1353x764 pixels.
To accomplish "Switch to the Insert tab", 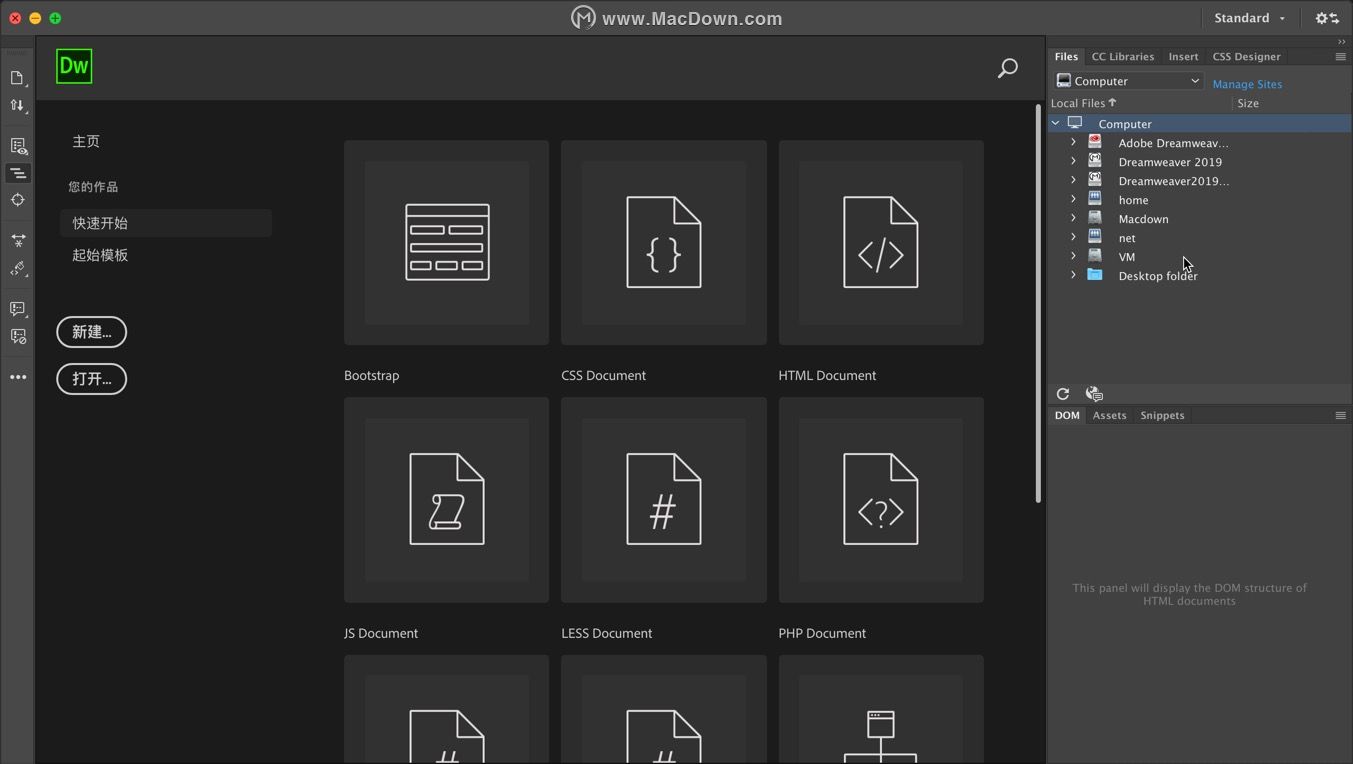I will [x=1183, y=57].
